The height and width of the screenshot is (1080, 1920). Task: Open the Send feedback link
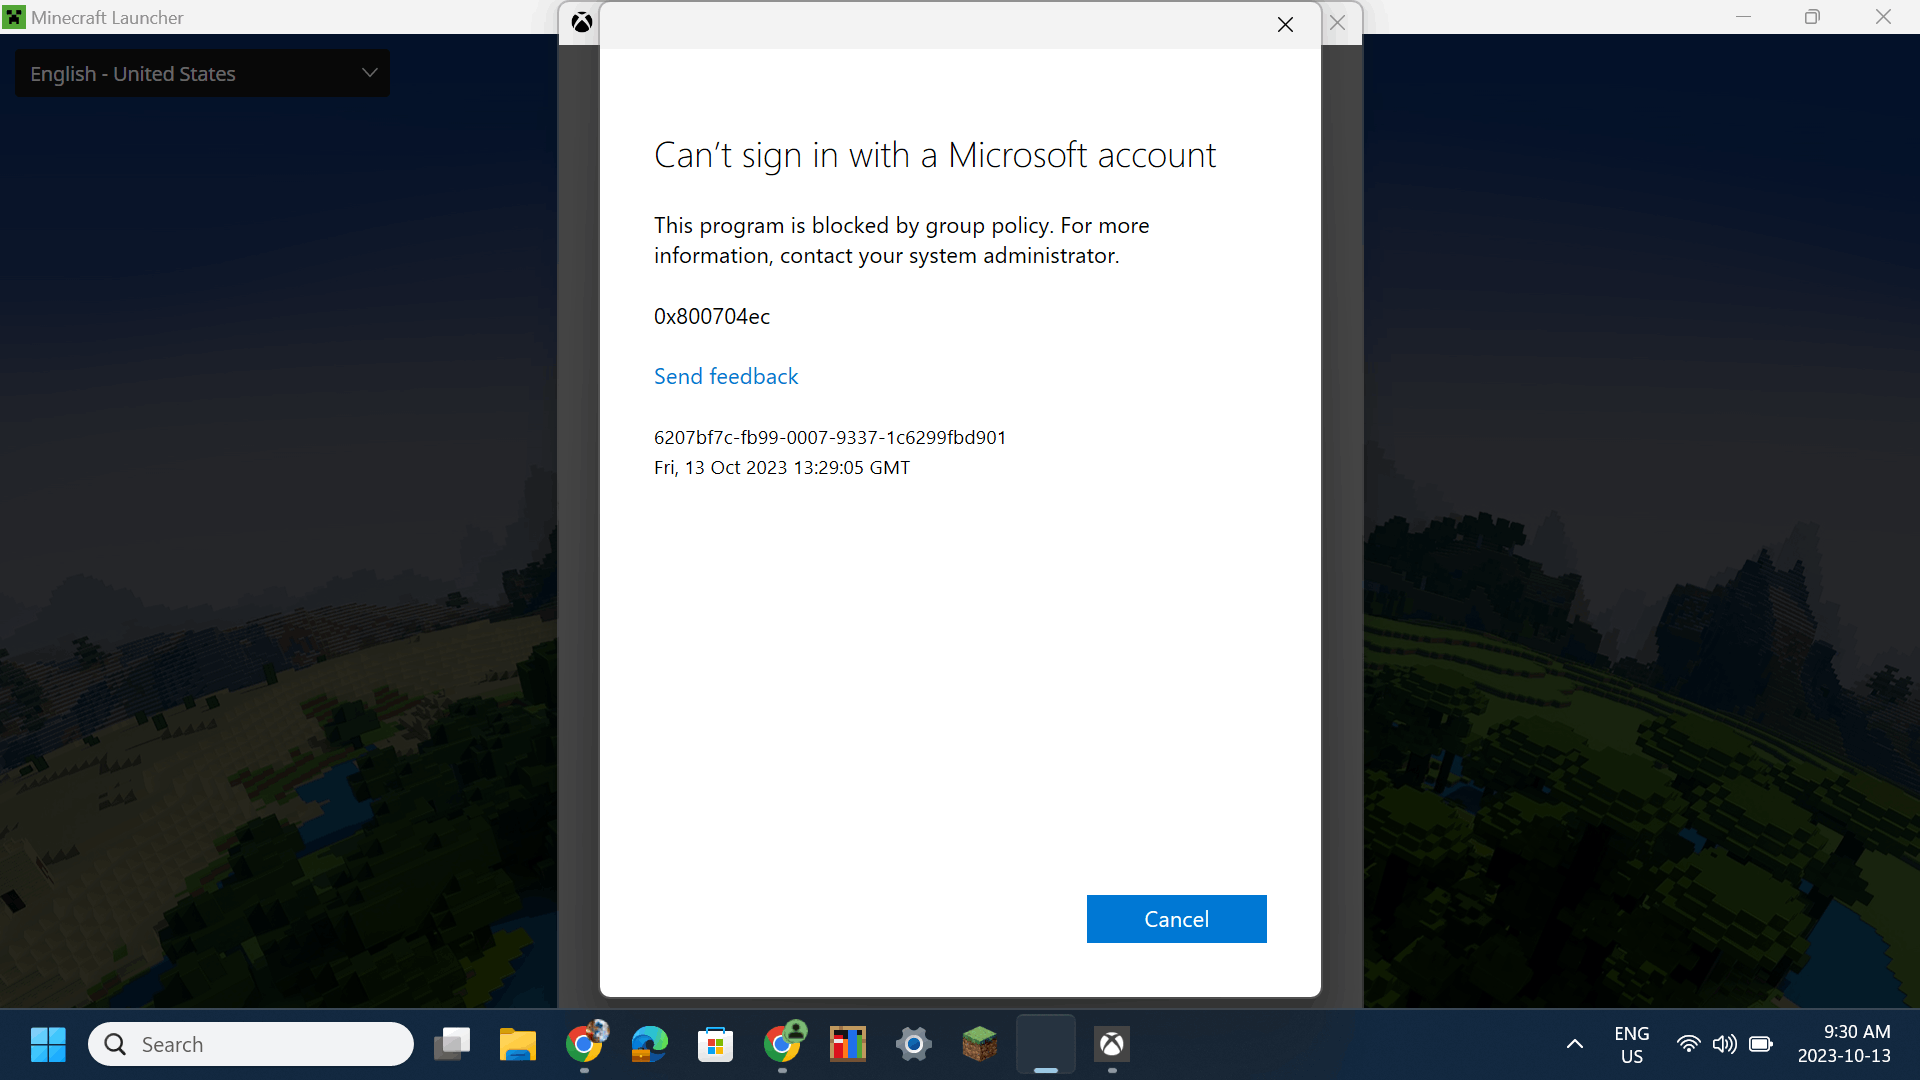pos(726,376)
